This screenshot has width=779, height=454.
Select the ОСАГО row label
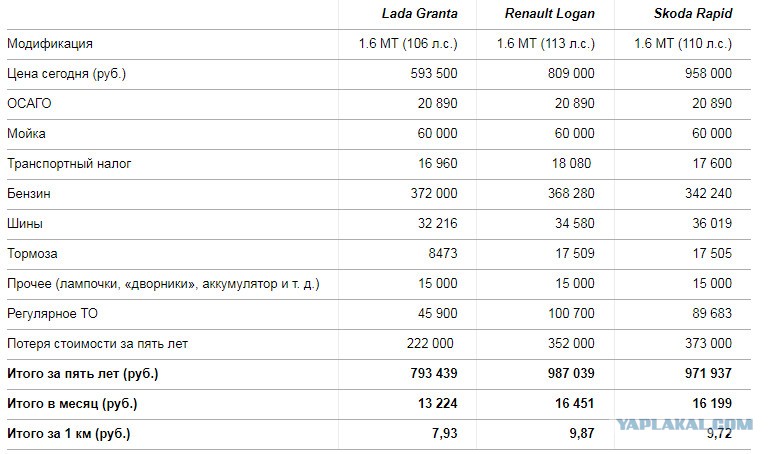click(29, 104)
